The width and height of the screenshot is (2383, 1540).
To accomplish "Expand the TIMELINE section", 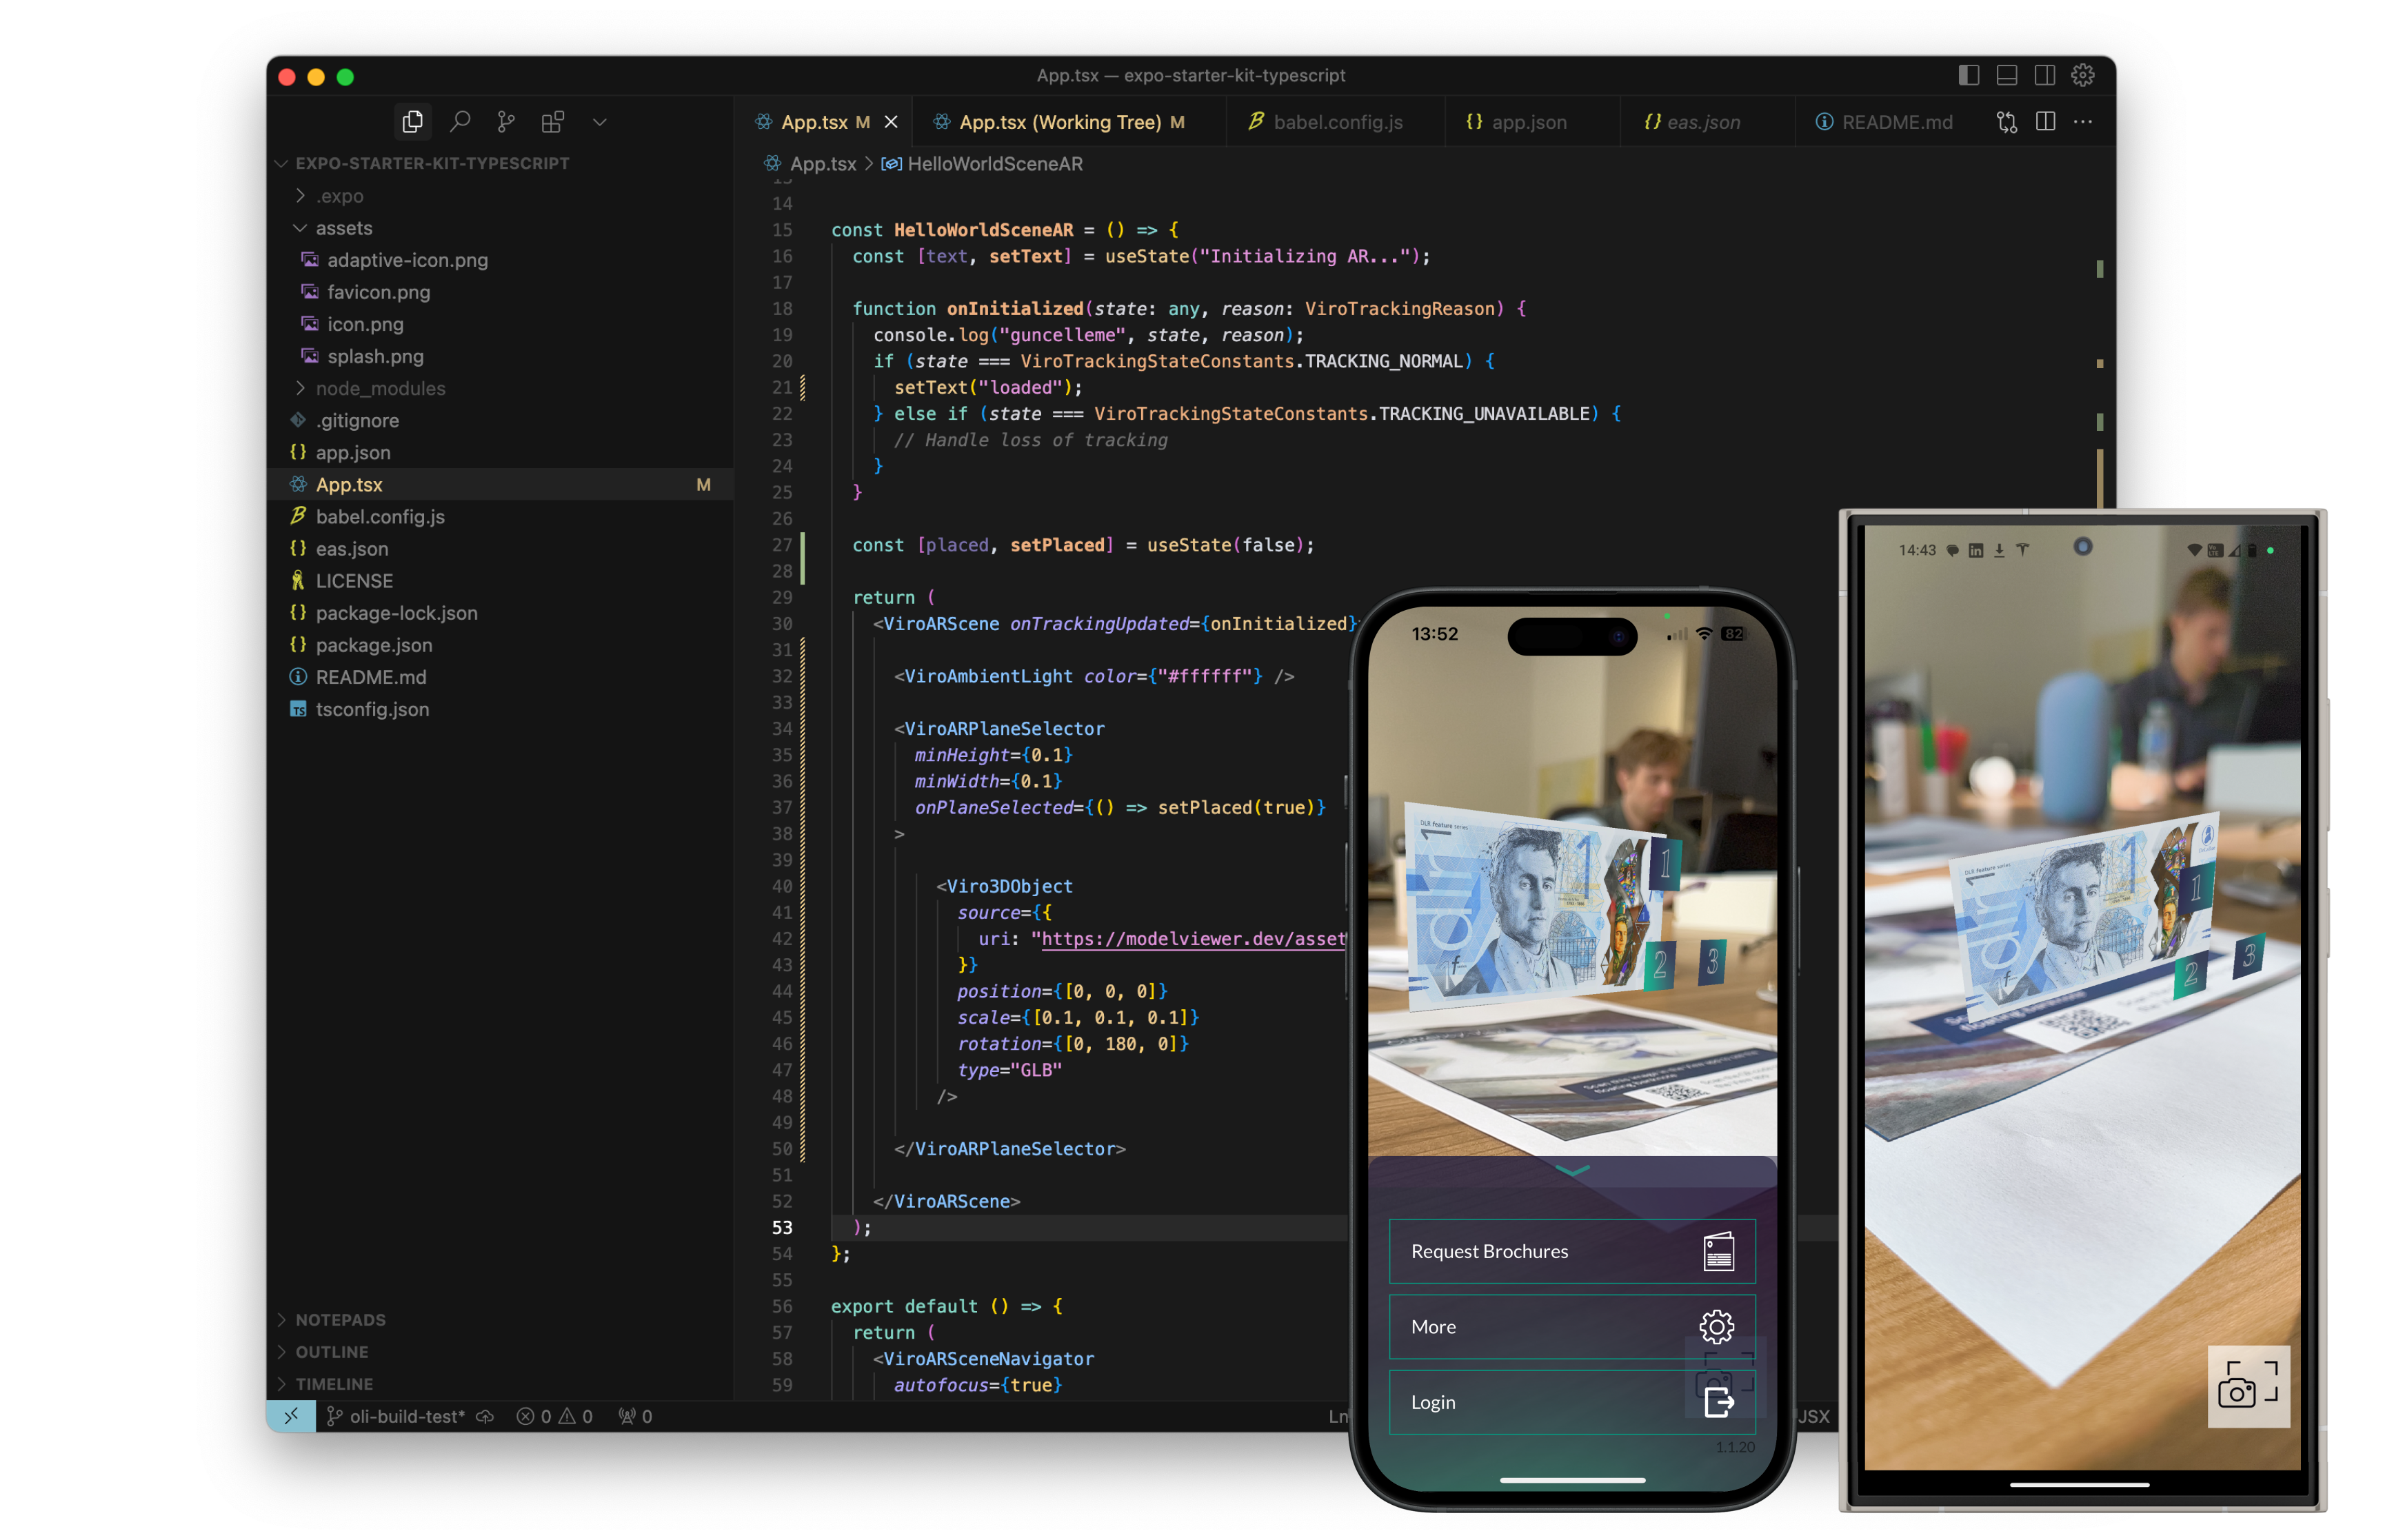I will click(335, 1384).
